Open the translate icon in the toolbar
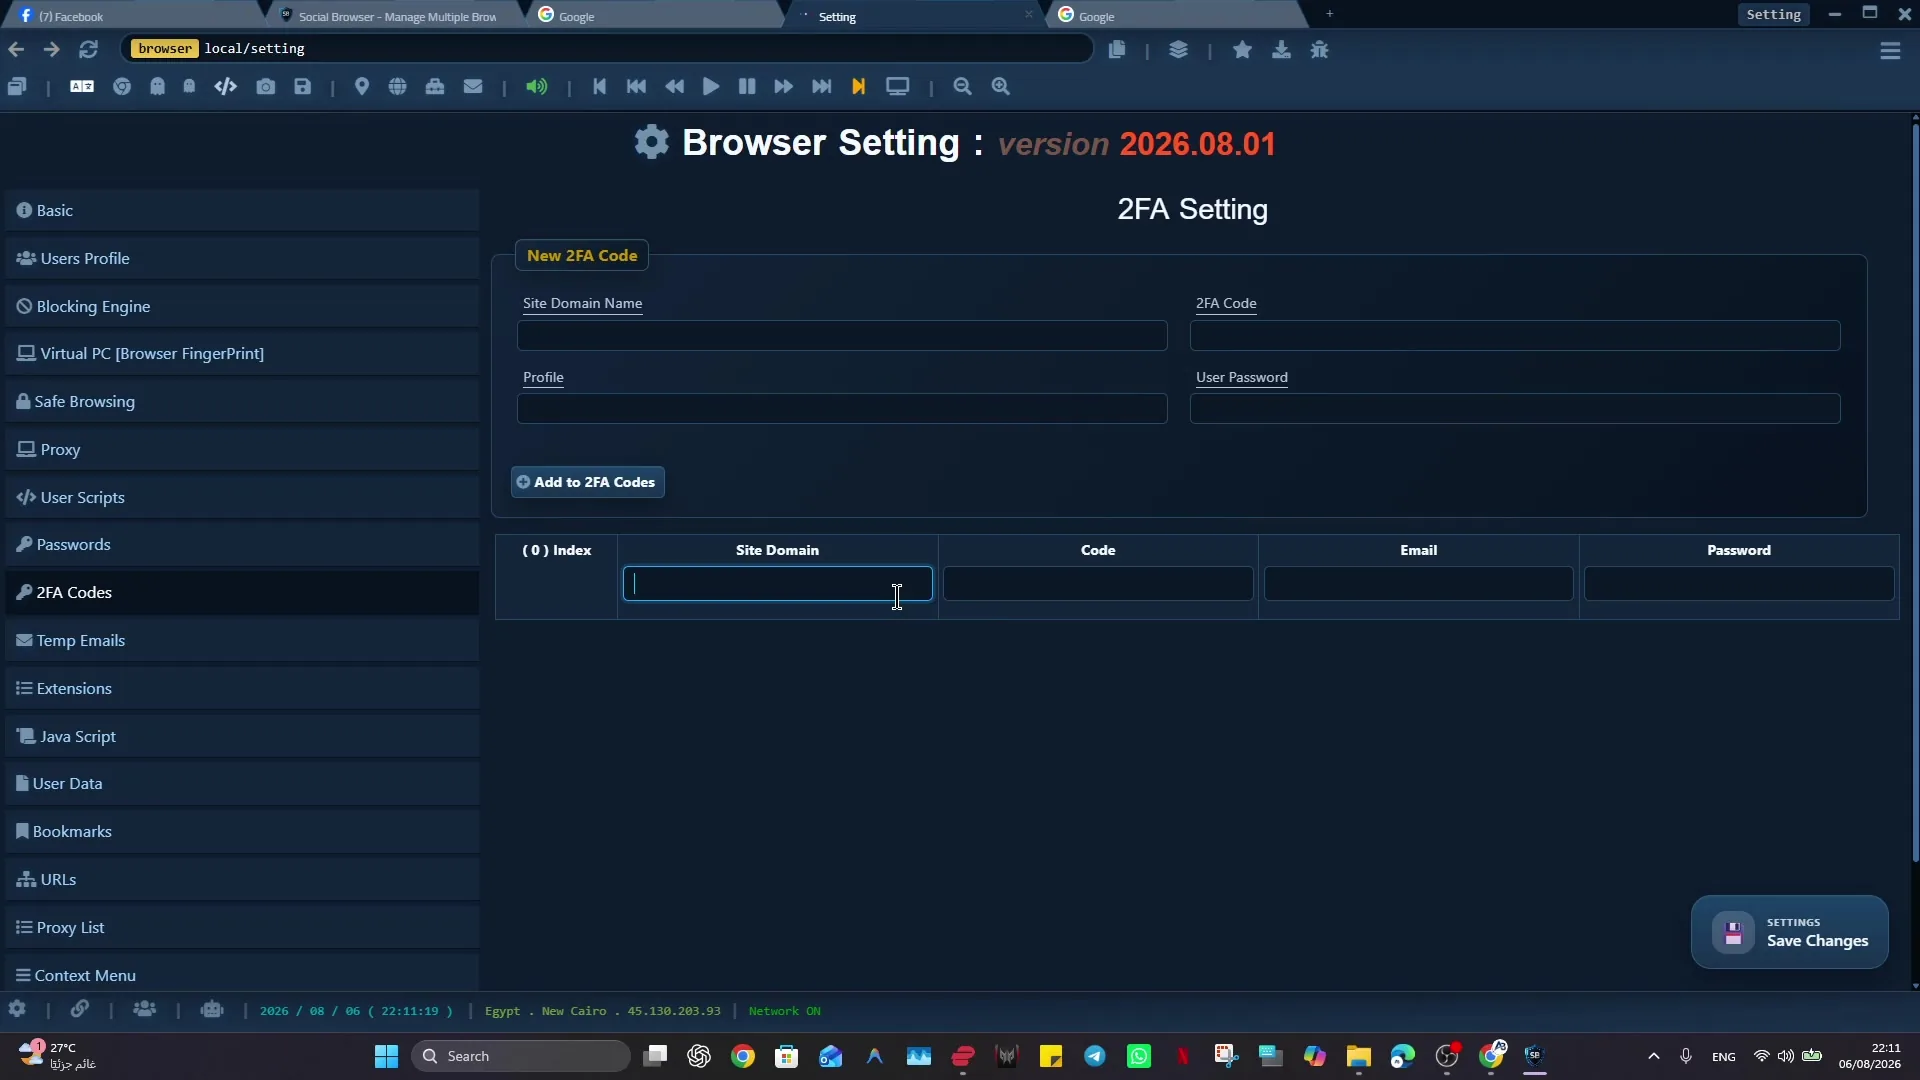Screen dimensions: 1920x1080 (82, 87)
